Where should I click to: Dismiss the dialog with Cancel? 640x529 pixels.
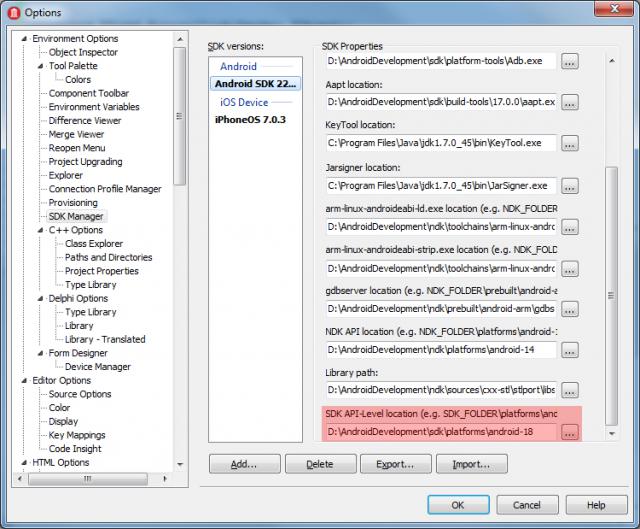527,505
